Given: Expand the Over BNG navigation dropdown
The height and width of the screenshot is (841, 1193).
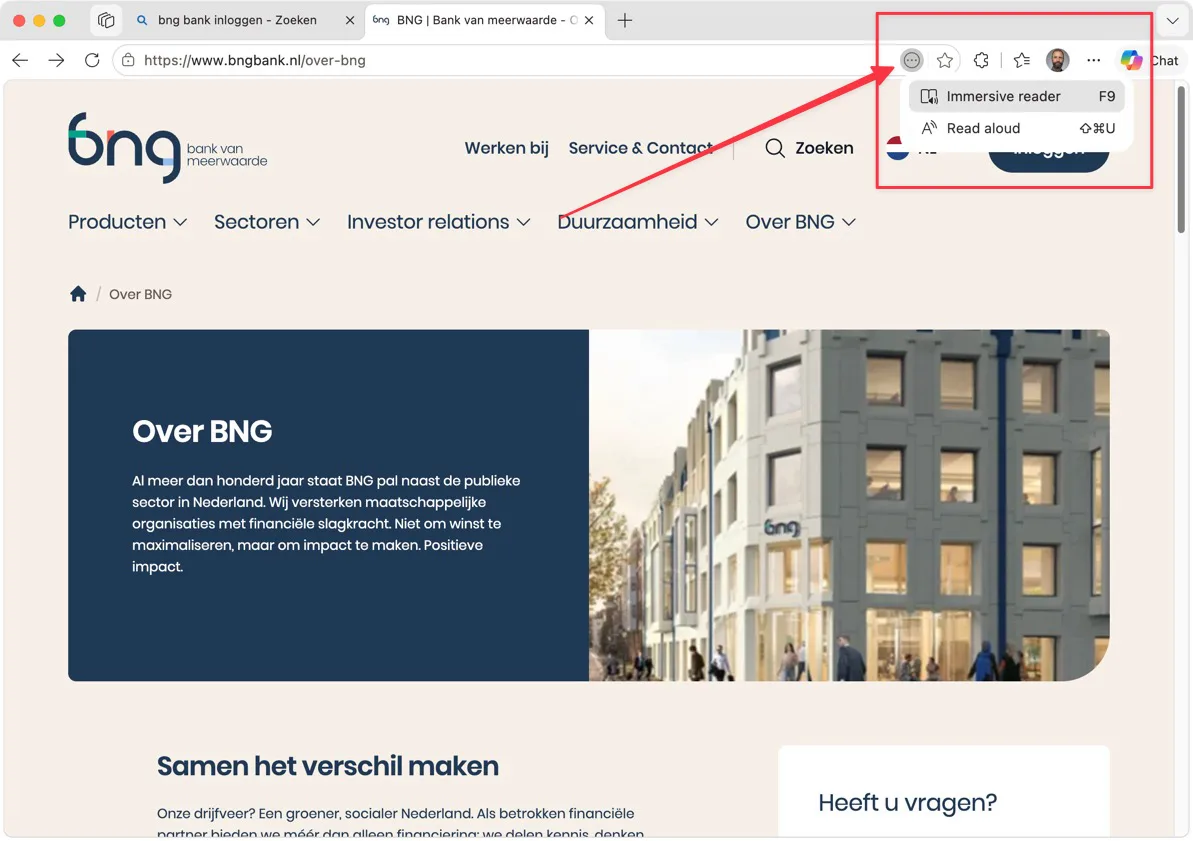Looking at the screenshot, I should click(x=801, y=222).
